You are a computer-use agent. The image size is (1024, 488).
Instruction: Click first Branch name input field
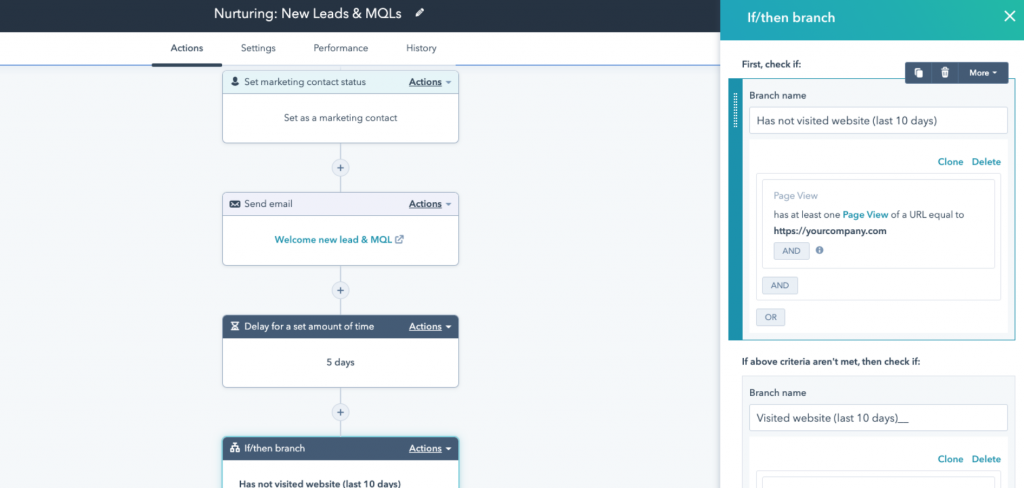pos(878,121)
